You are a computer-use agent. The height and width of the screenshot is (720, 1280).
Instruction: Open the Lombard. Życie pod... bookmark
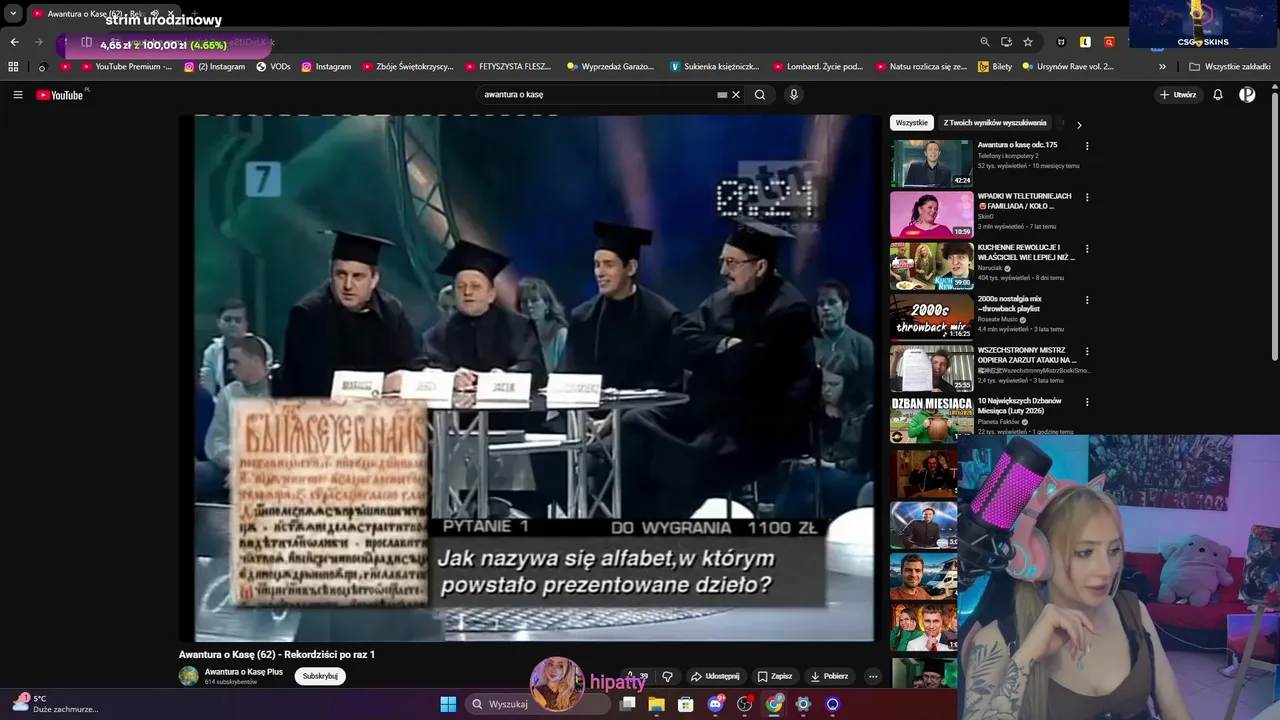(818, 67)
